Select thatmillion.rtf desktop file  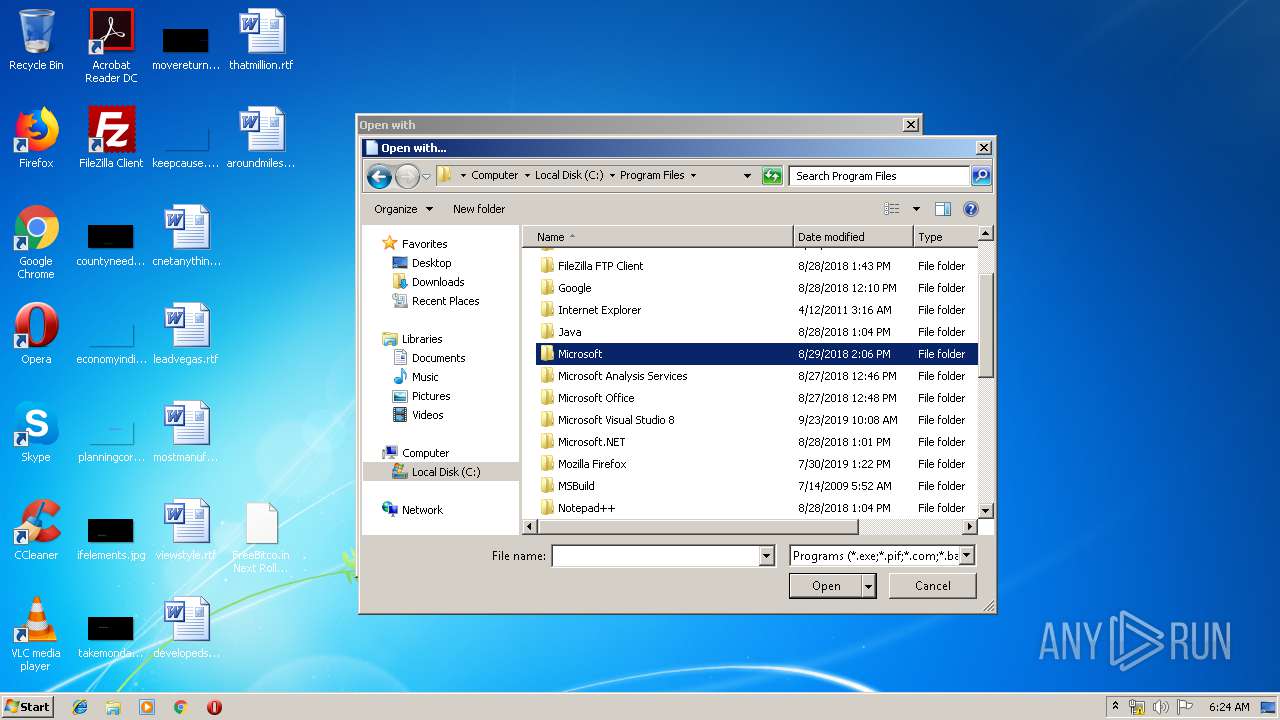click(261, 41)
